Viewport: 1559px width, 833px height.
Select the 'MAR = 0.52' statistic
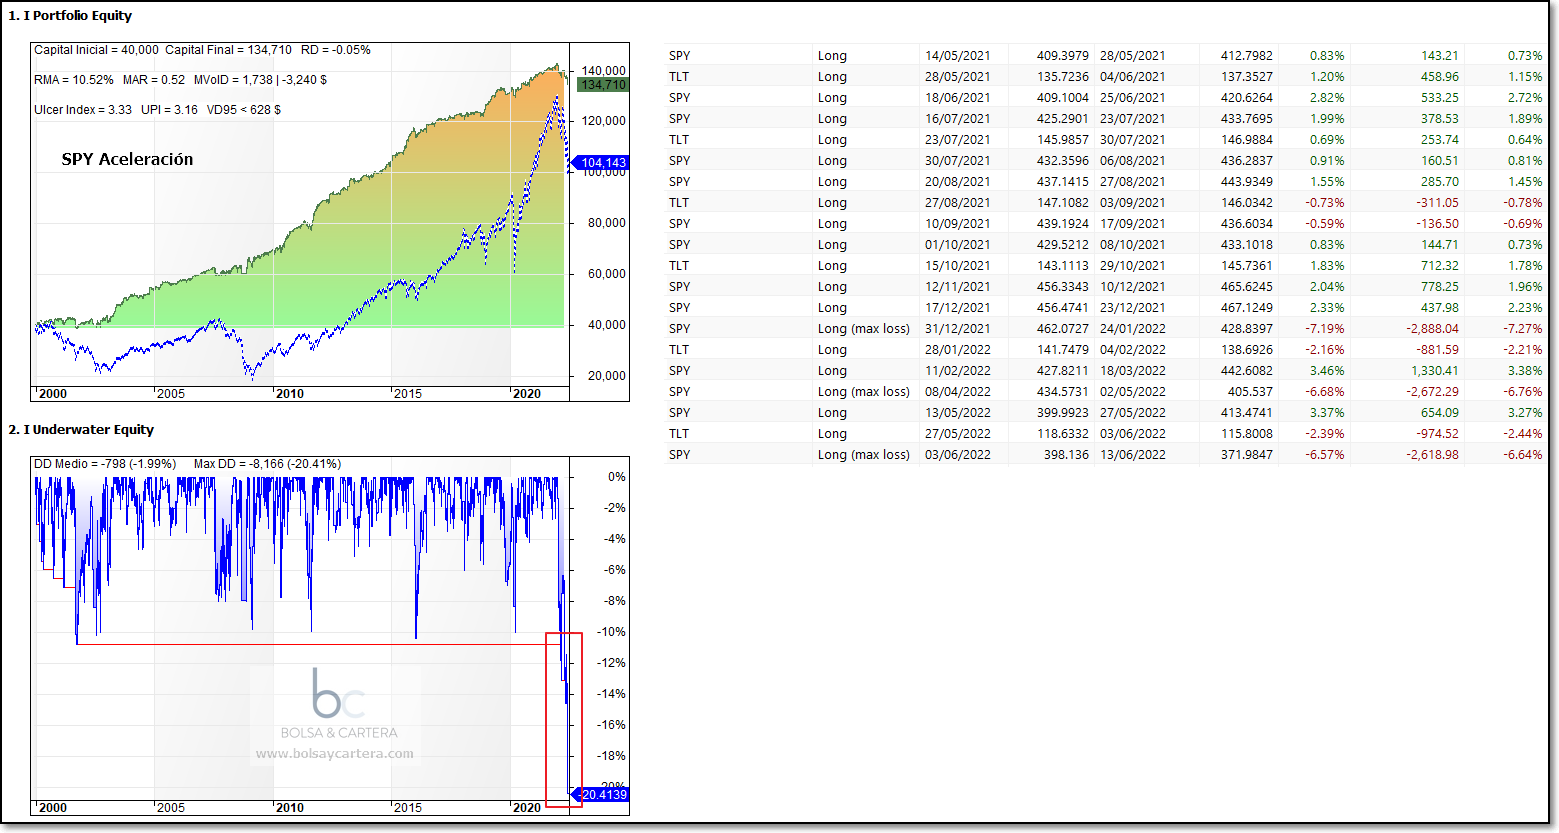point(154,80)
